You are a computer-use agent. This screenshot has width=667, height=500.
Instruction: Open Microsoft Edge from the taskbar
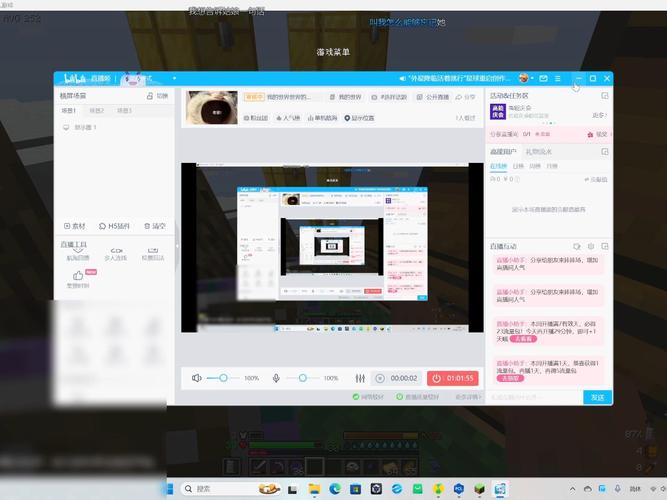335,489
